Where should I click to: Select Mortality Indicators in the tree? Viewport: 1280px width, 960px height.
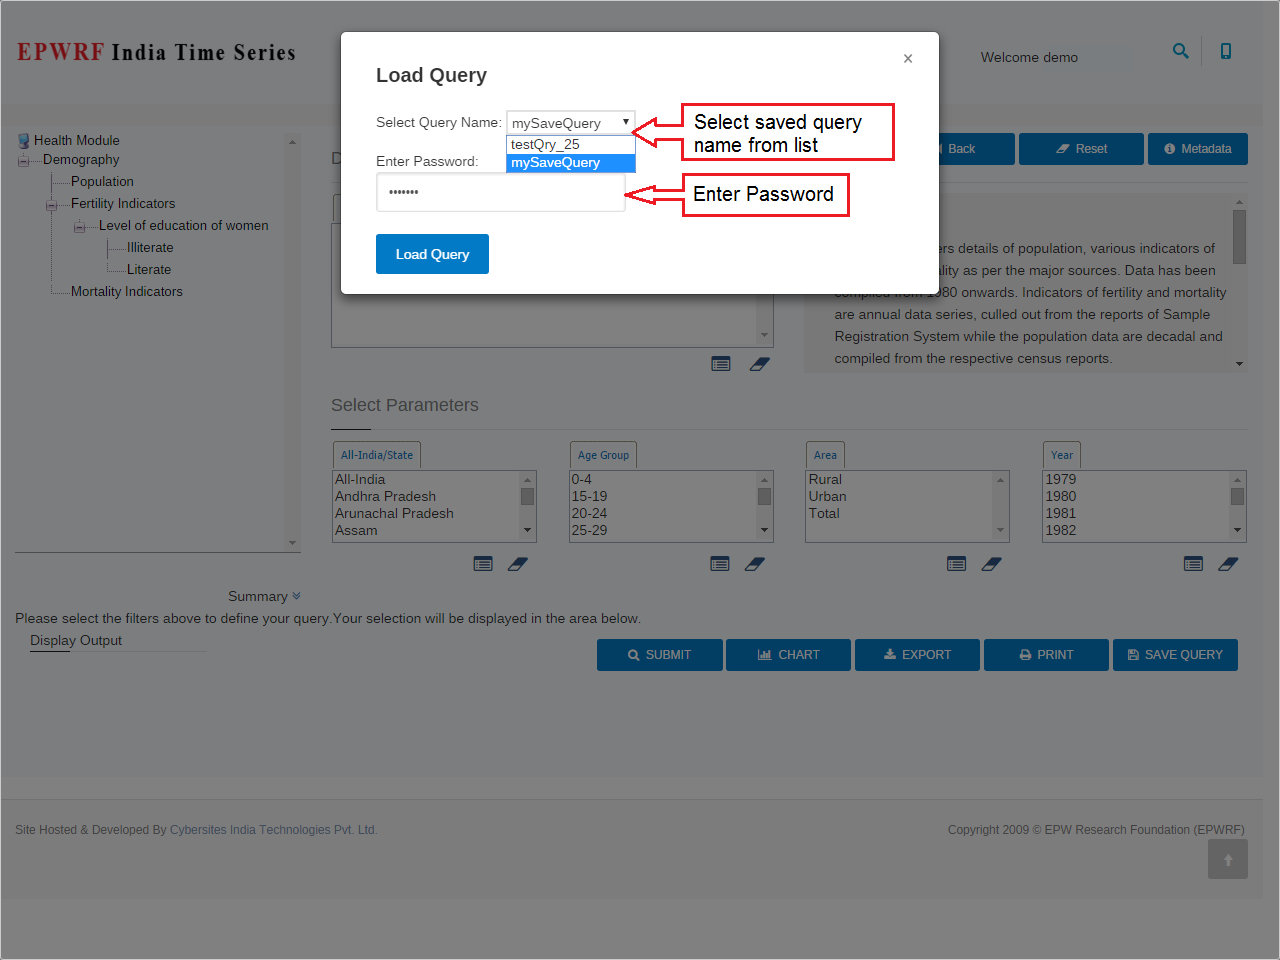126,292
